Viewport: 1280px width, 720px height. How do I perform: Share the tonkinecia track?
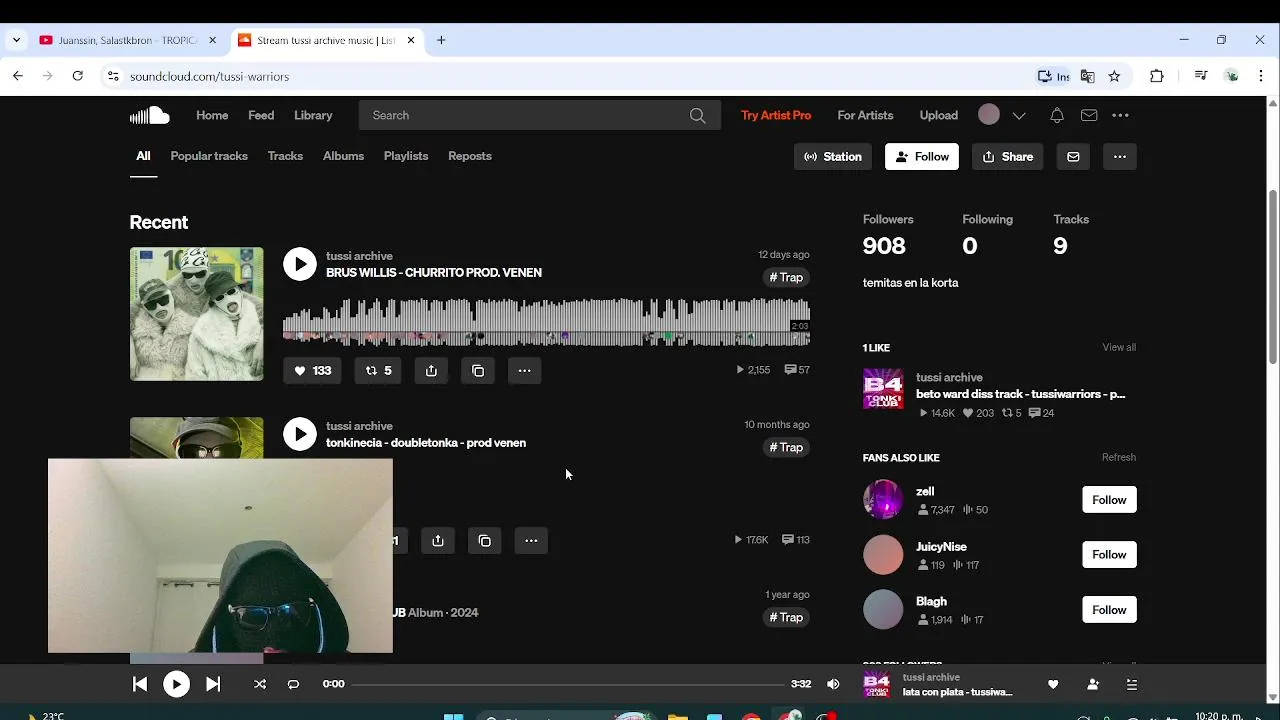pos(438,540)
